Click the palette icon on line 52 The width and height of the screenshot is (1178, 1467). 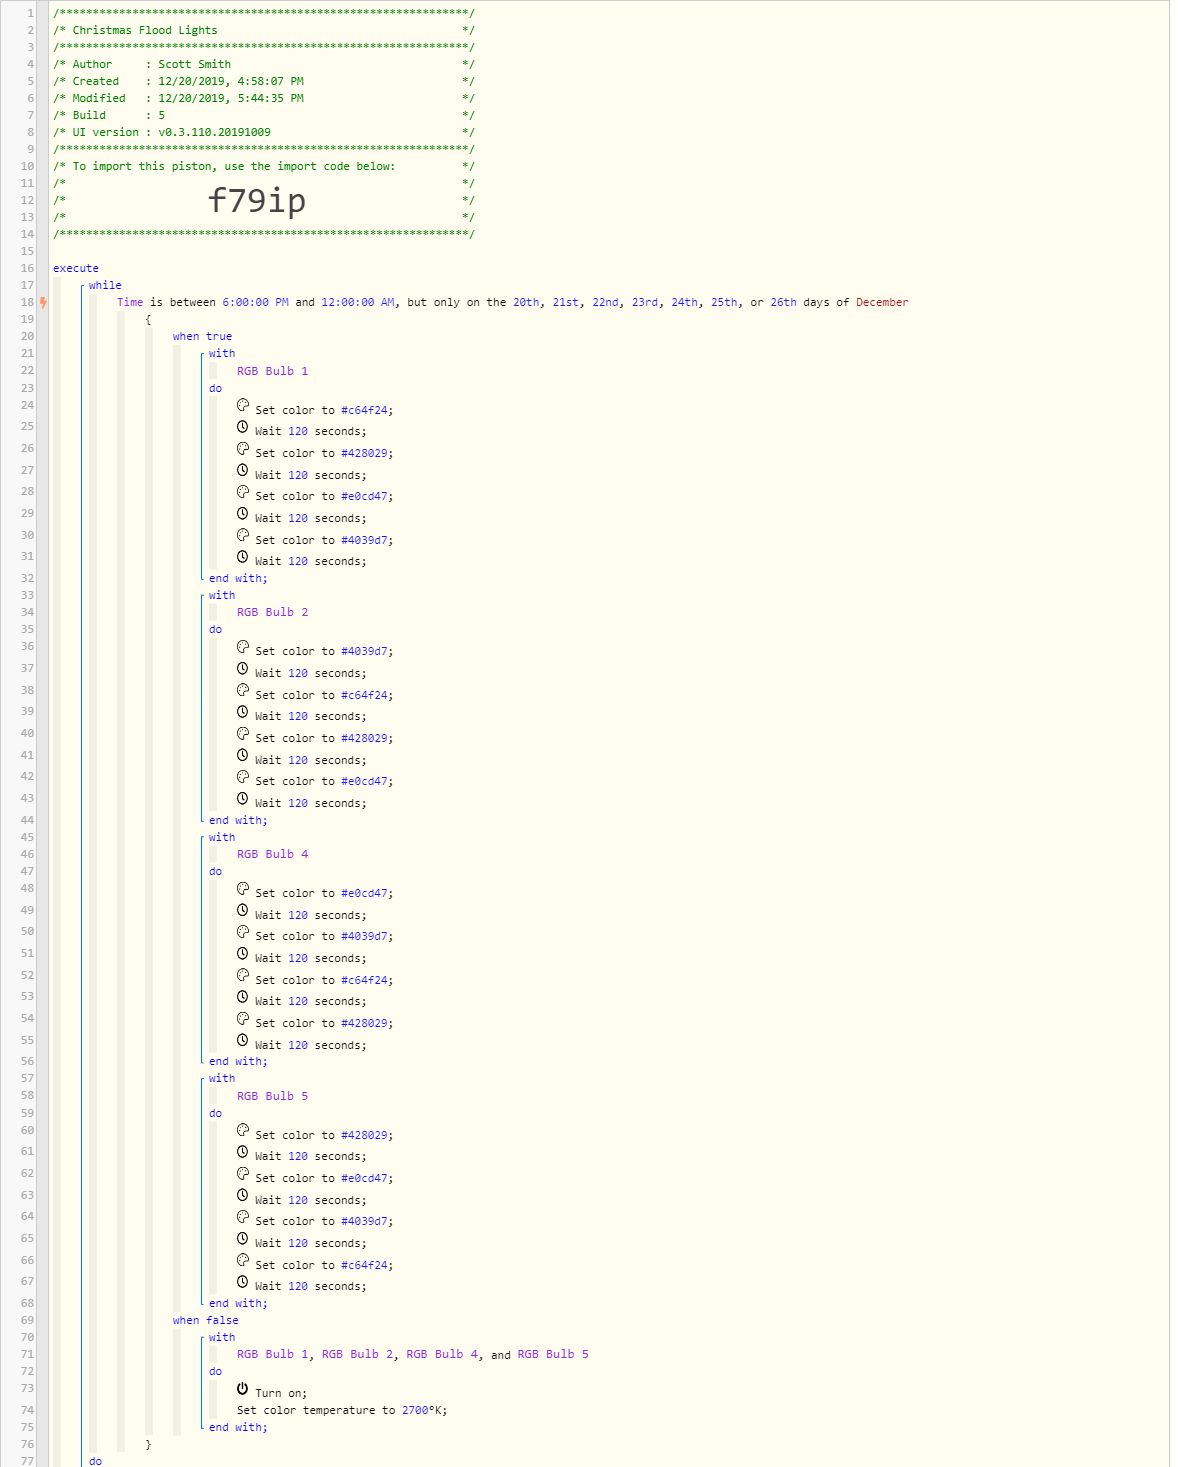pos(243,975)
